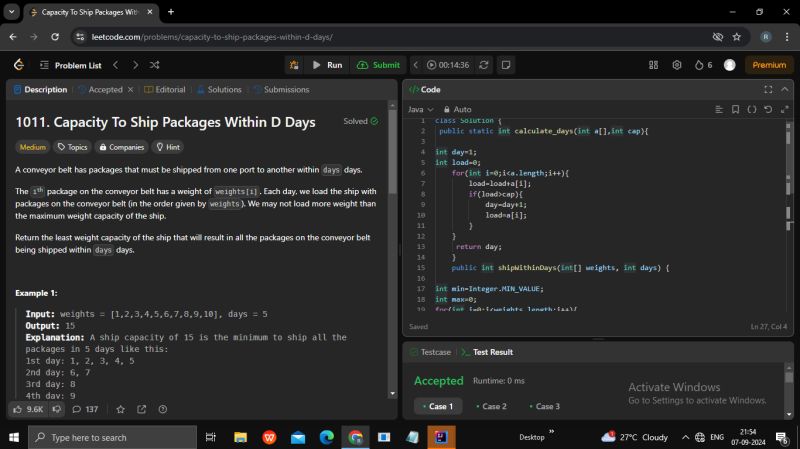The image size is (800, 449).
Task: Open the Problem List panel
Action: point(71,65)
